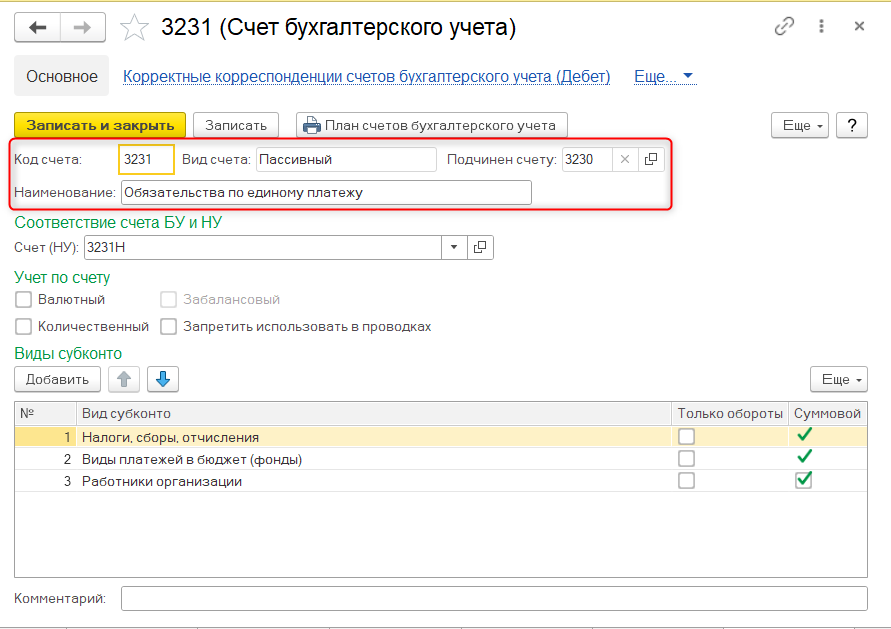Open the vertical three-dot menu
The width and height of the screenshot is (891, 629).
[822, 27]
